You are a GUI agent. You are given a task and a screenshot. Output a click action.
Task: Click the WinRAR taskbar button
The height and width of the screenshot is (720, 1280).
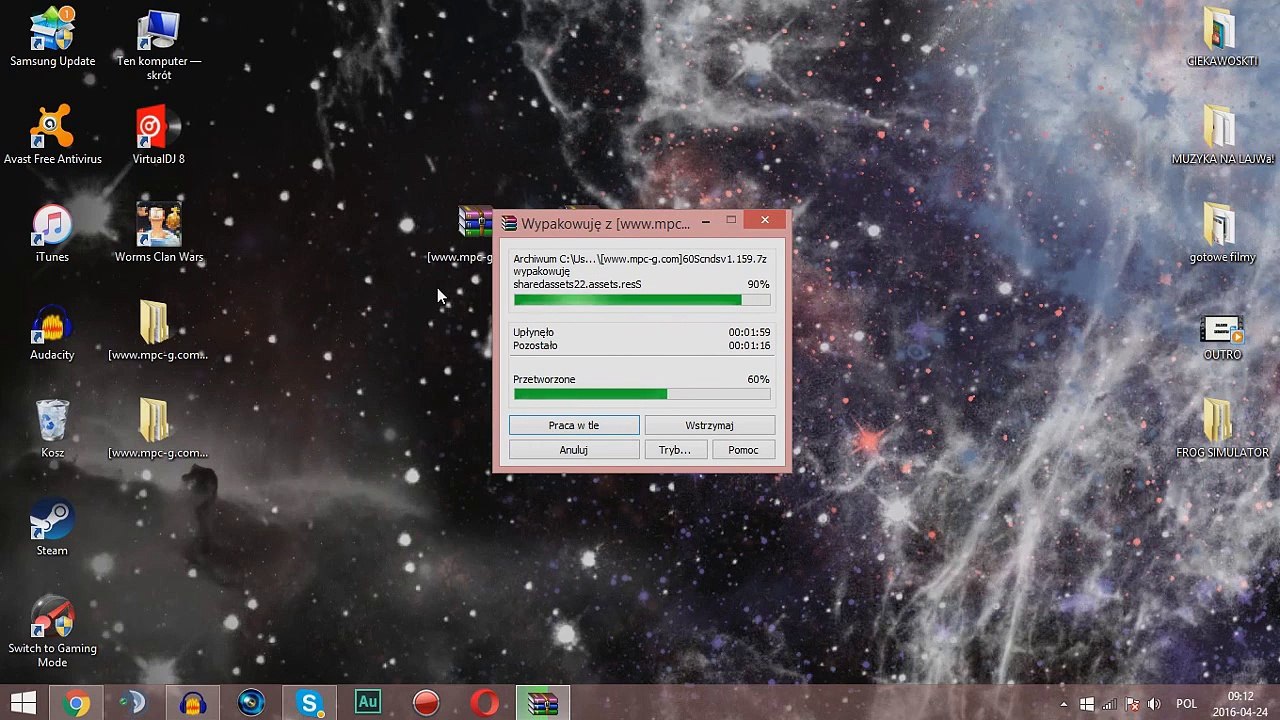(x=543, y=703)
